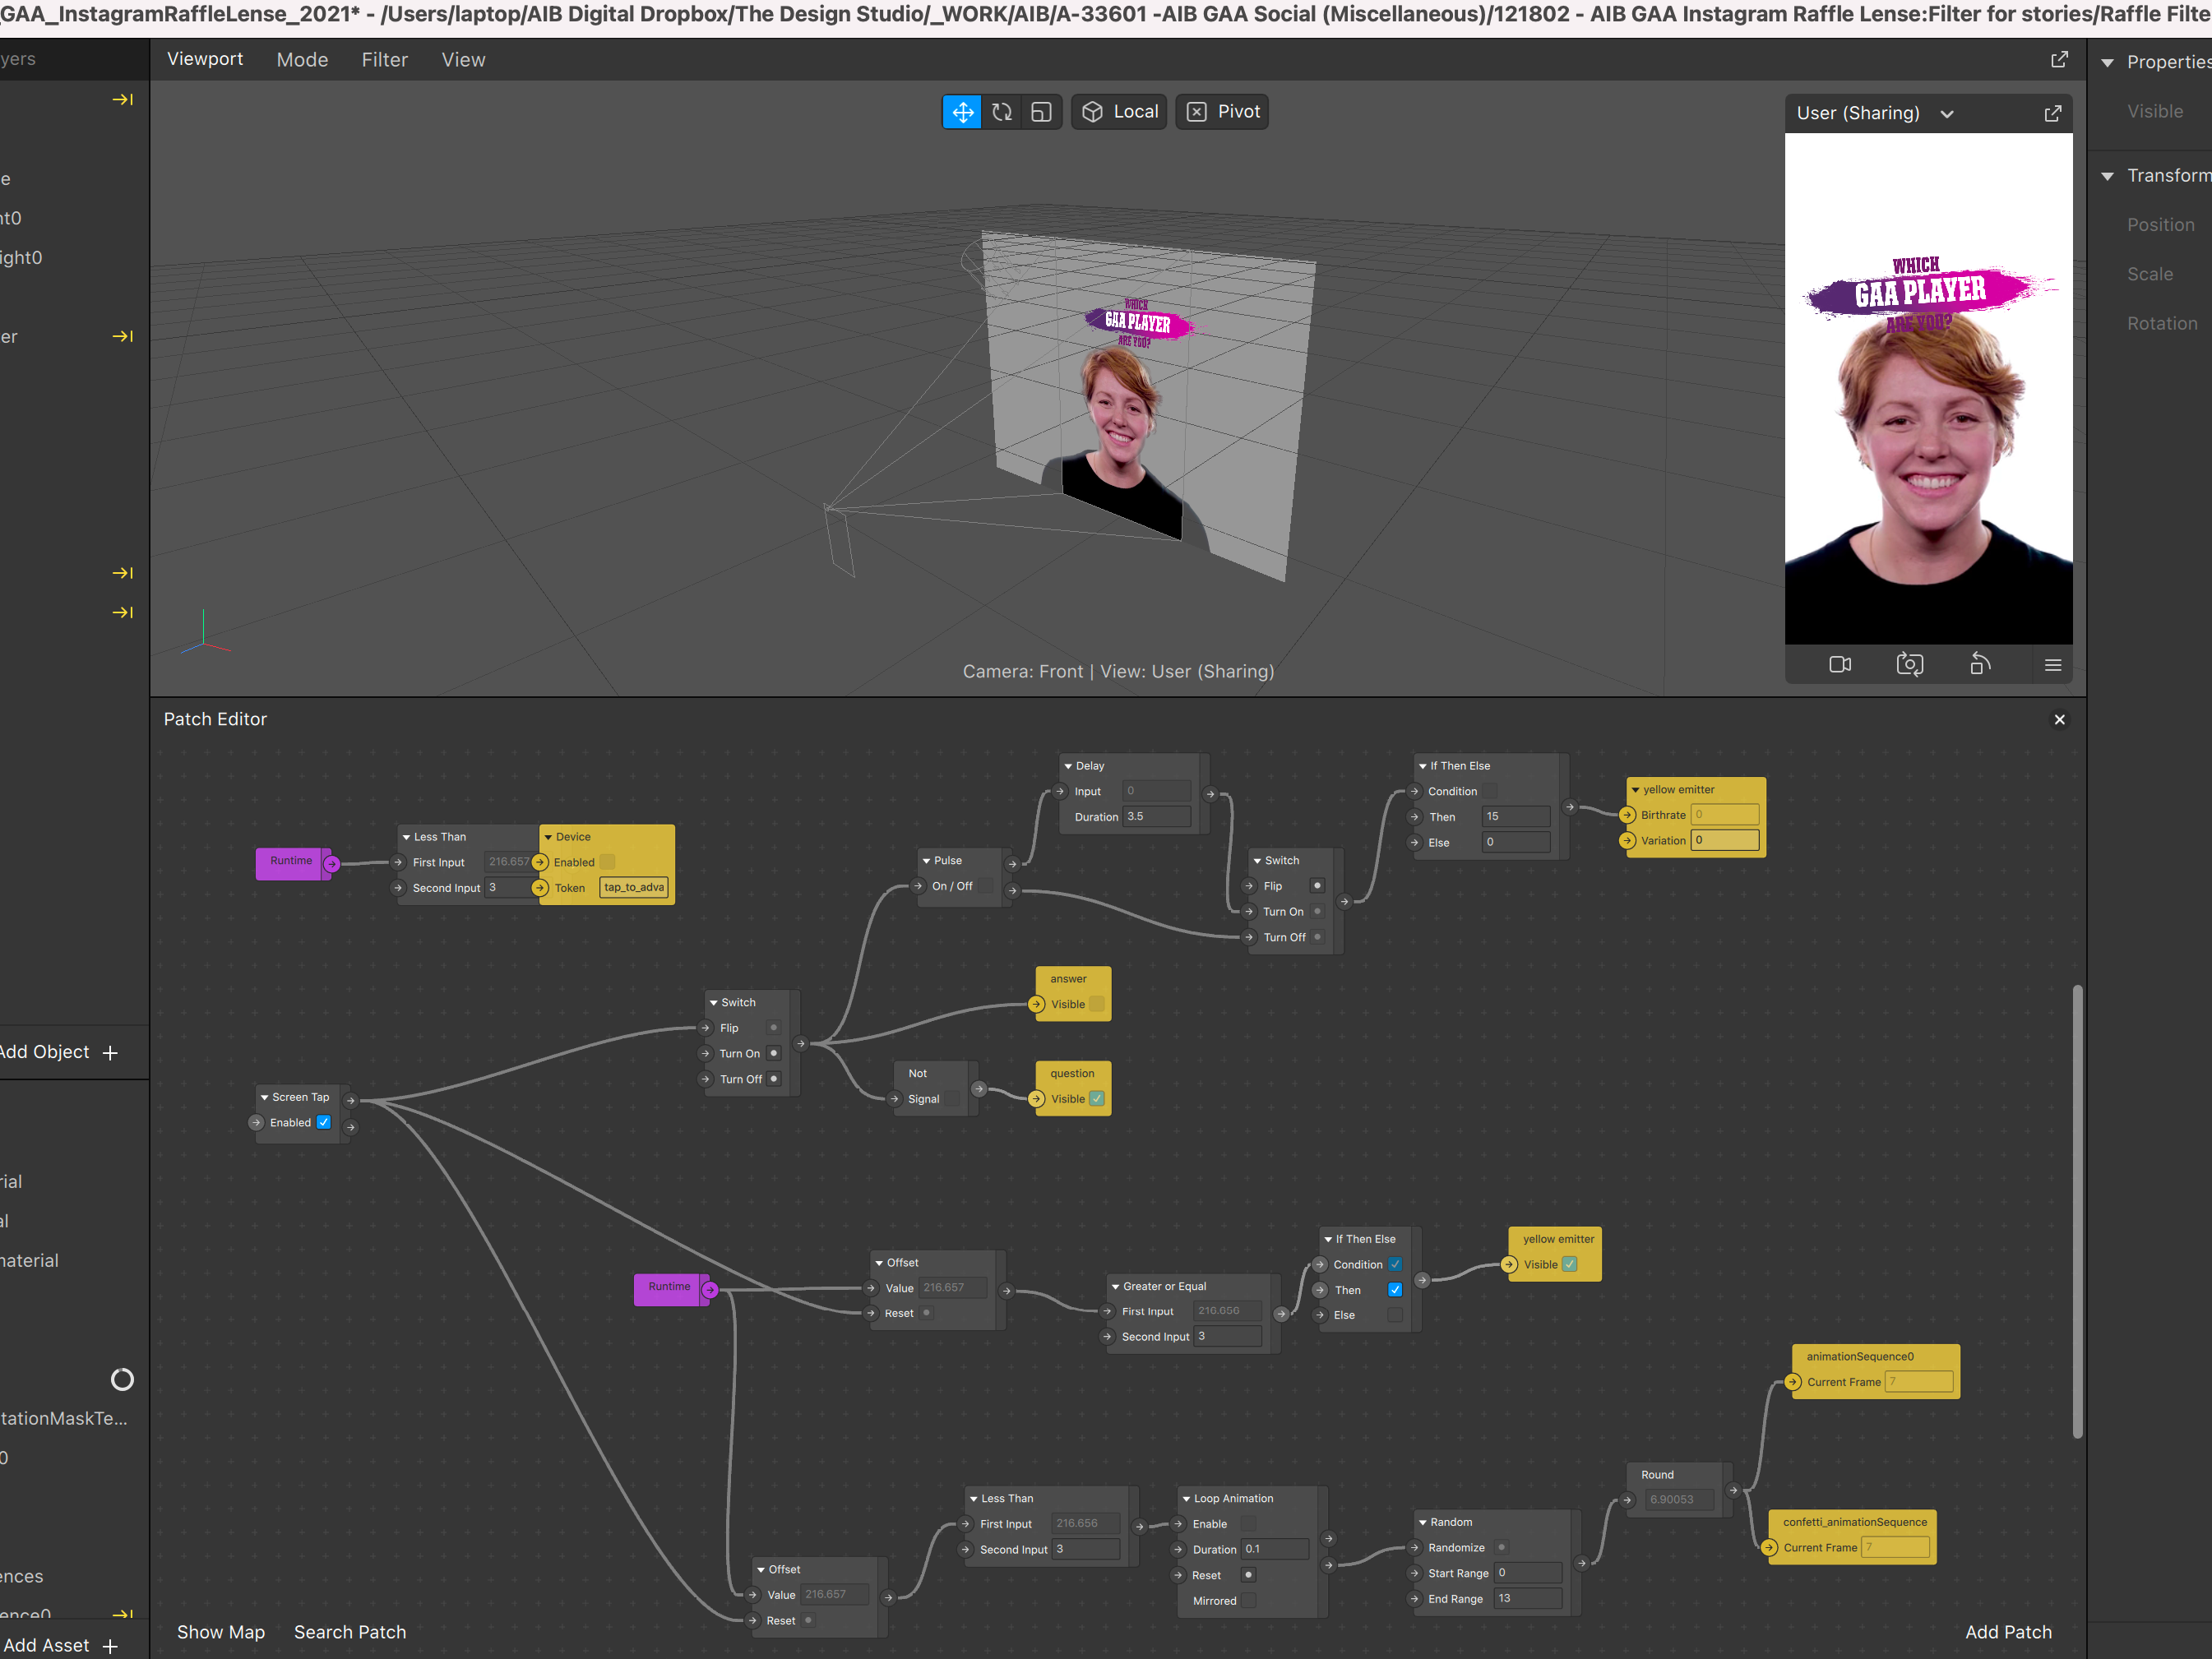Close the Patch Editor panel
The width and height of the screenshot is (2212, 1659).
click(2059, 720)
